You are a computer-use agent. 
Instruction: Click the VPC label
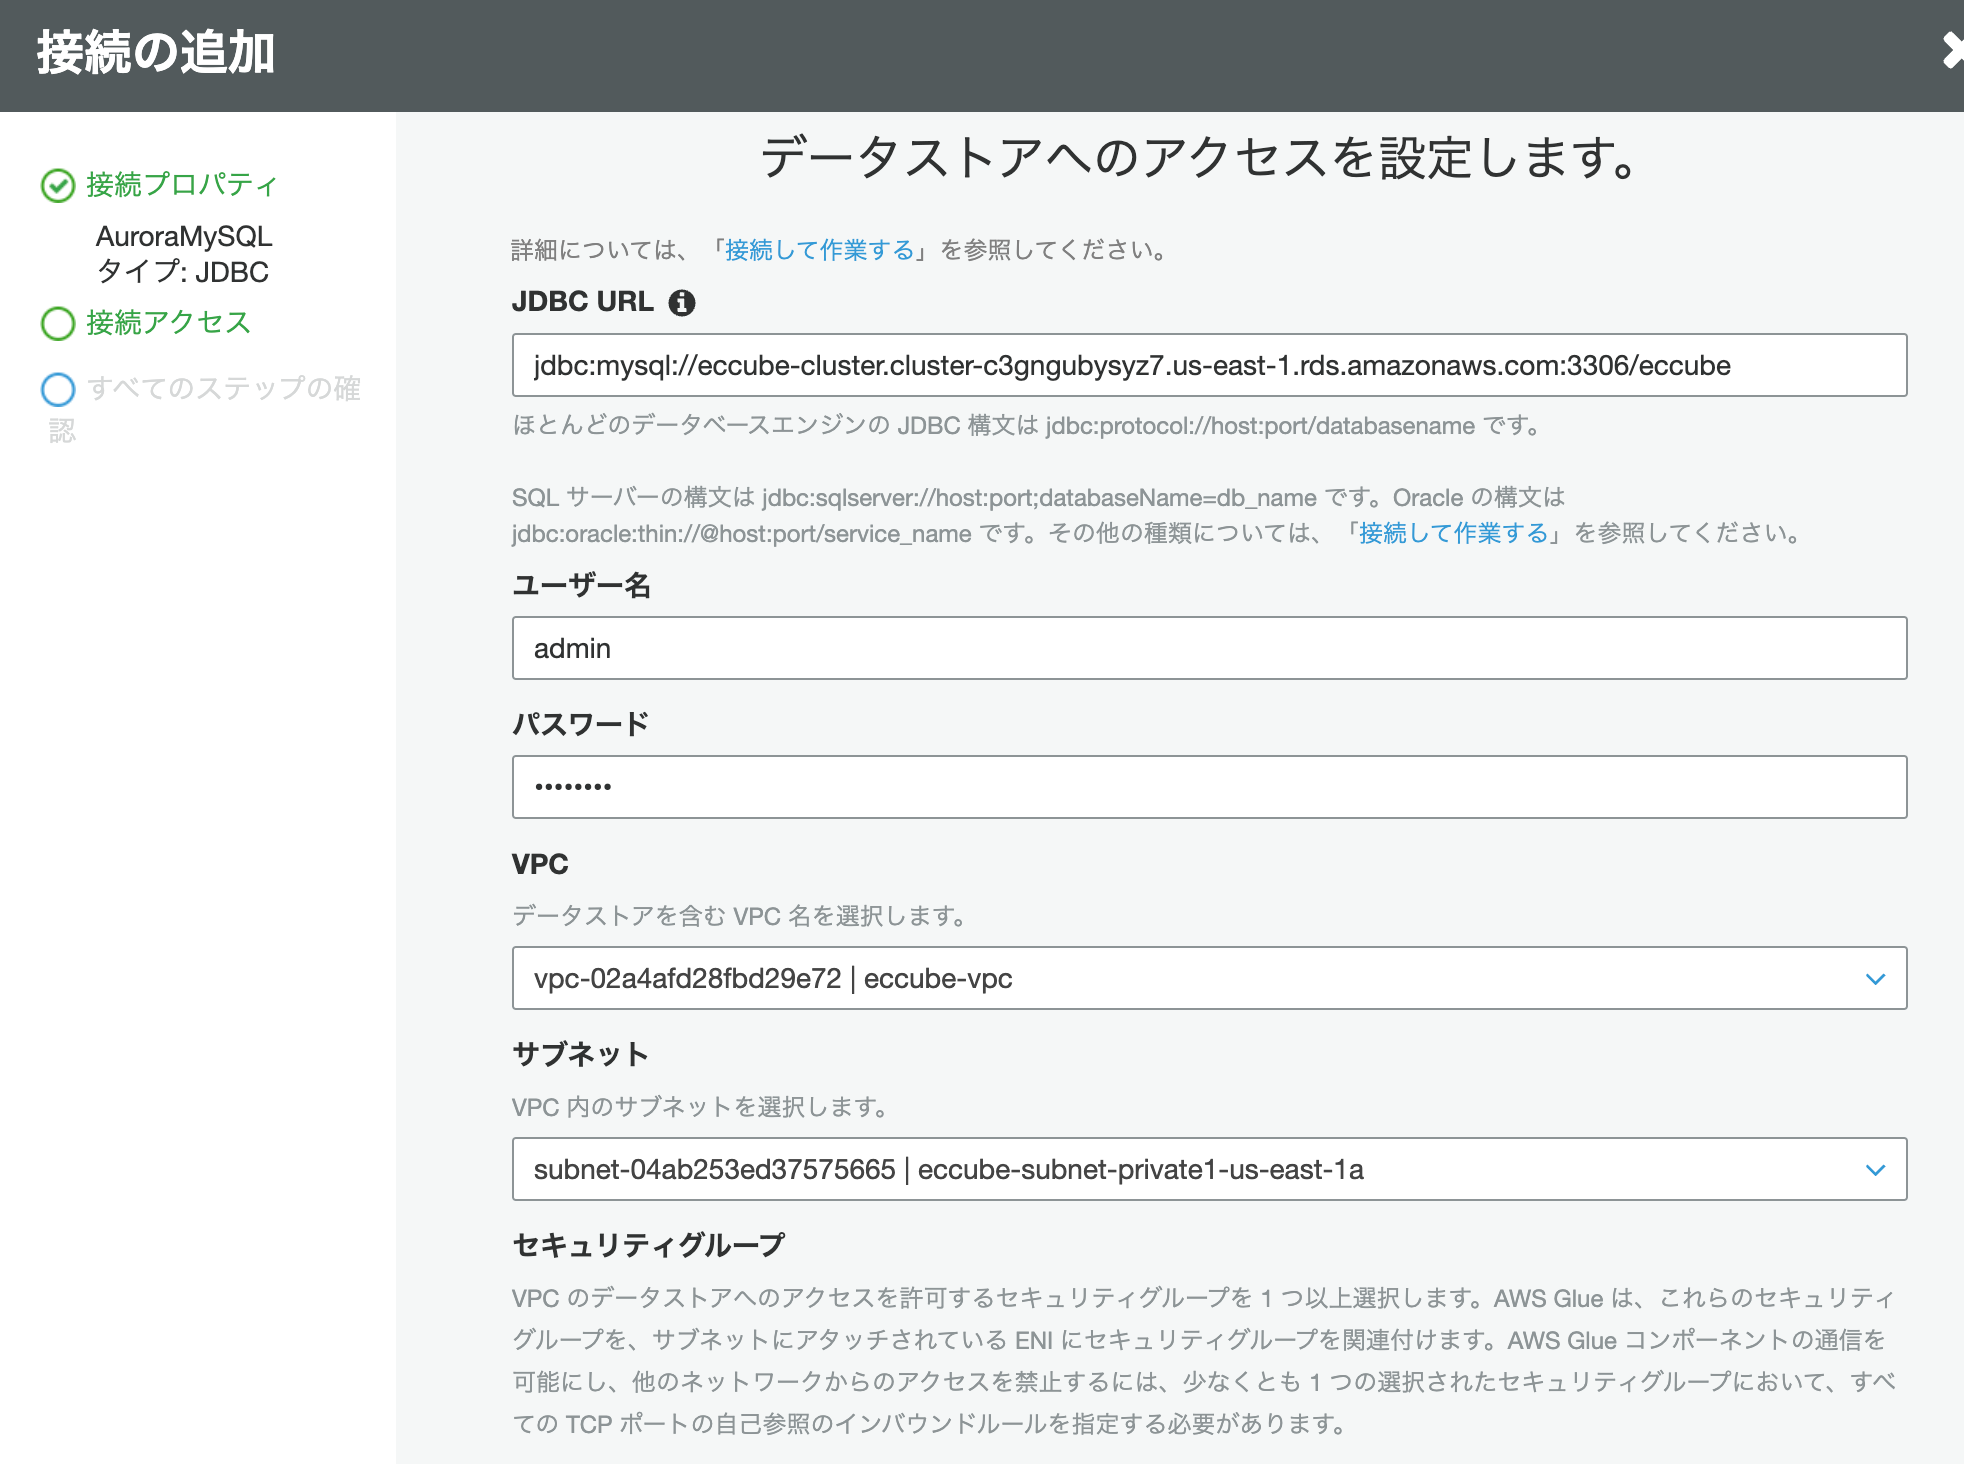[x=540, y=864]
